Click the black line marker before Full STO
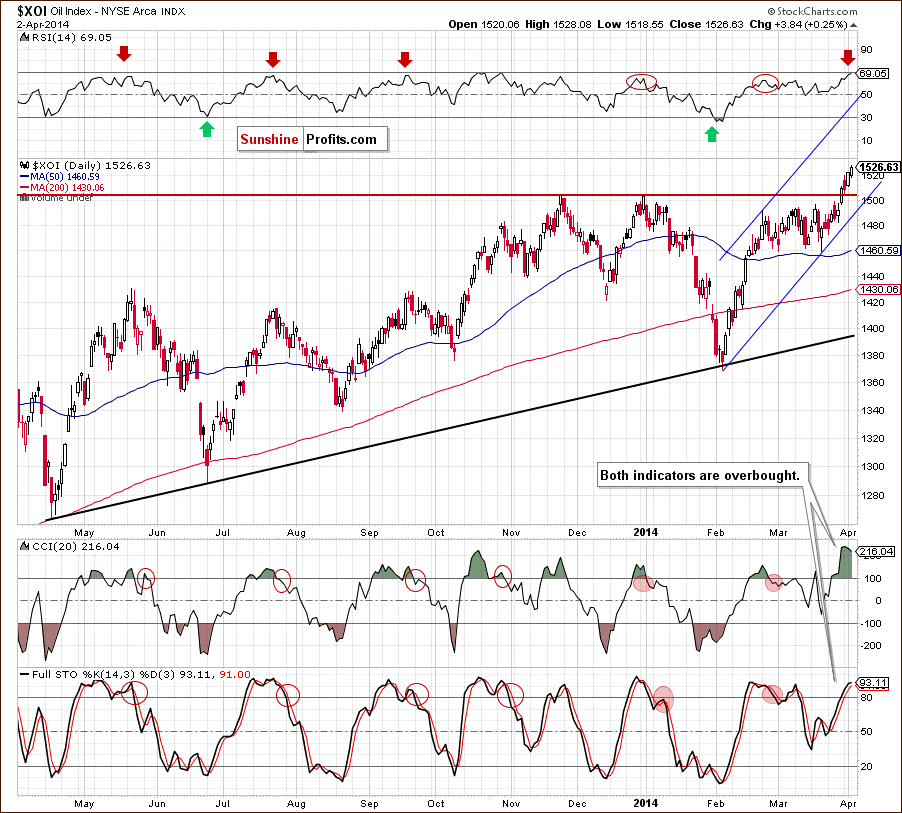Viewport: 902px width, 813px height. [25, 674]
